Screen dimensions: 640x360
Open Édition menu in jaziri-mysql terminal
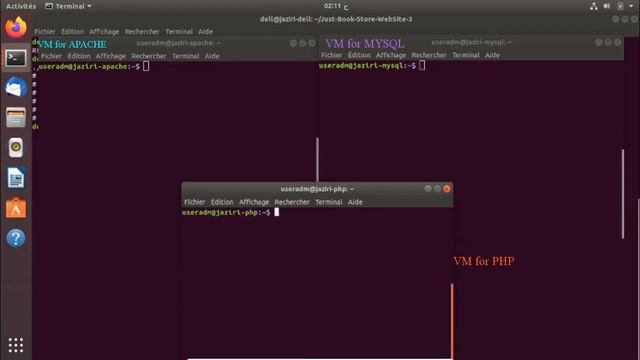tap(359, 55)
